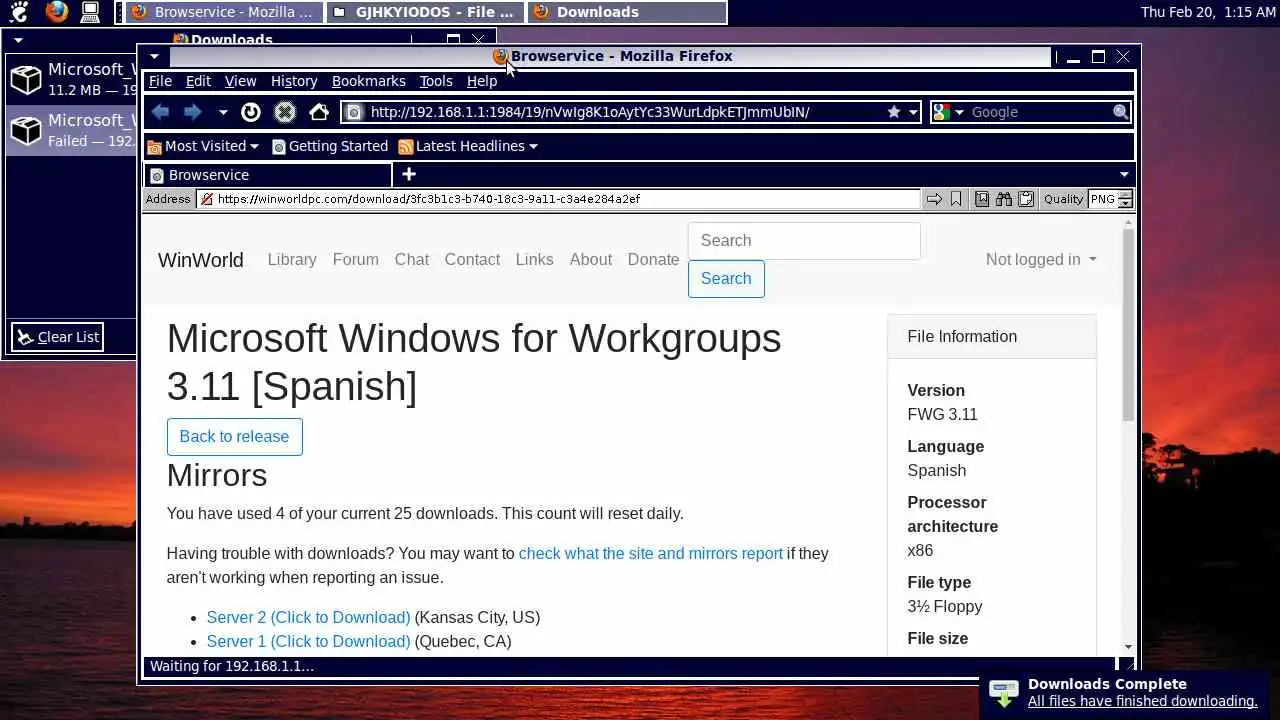Click the web page vertical scrollbar
Viewport: 1280px width, 720px height.
click(1128, 325)
